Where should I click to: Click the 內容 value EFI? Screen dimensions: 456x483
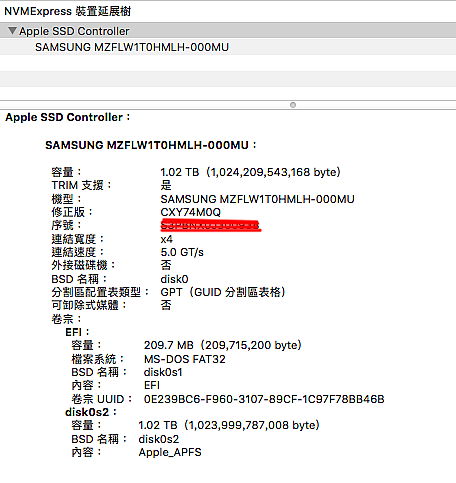tap(152, 385)
